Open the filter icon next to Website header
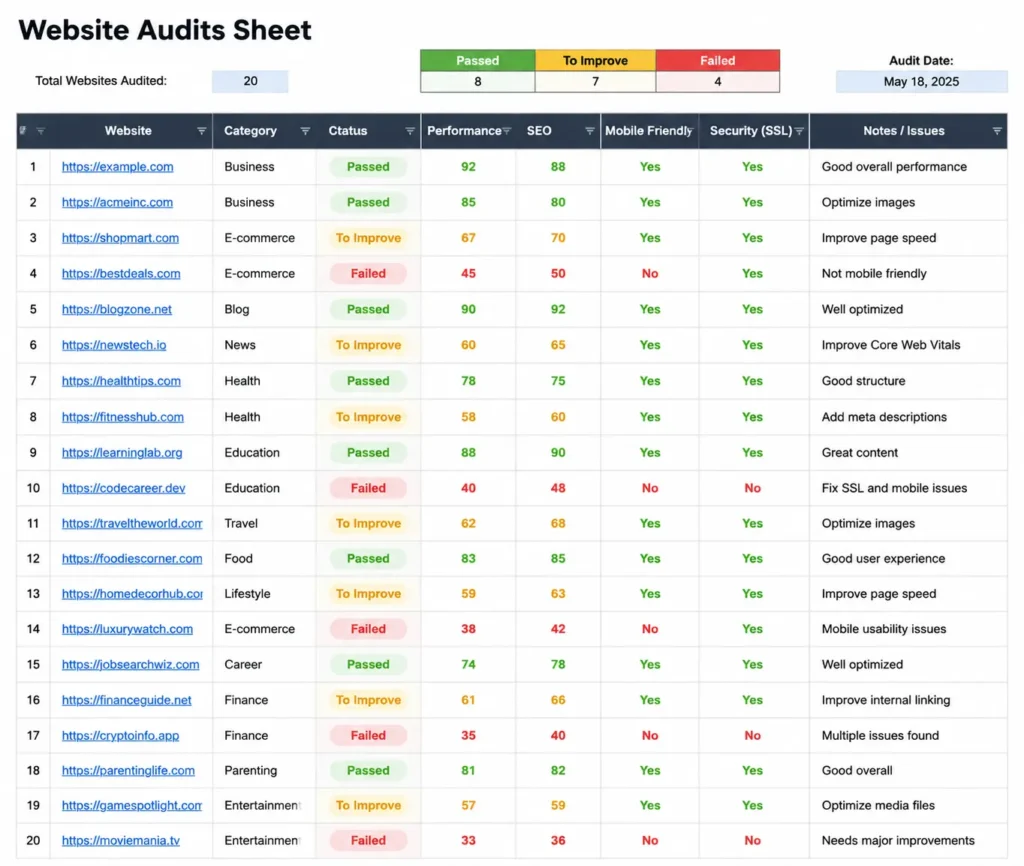Image resolution: width=1024 pixels, height=866 pixels. click(202, 131)
